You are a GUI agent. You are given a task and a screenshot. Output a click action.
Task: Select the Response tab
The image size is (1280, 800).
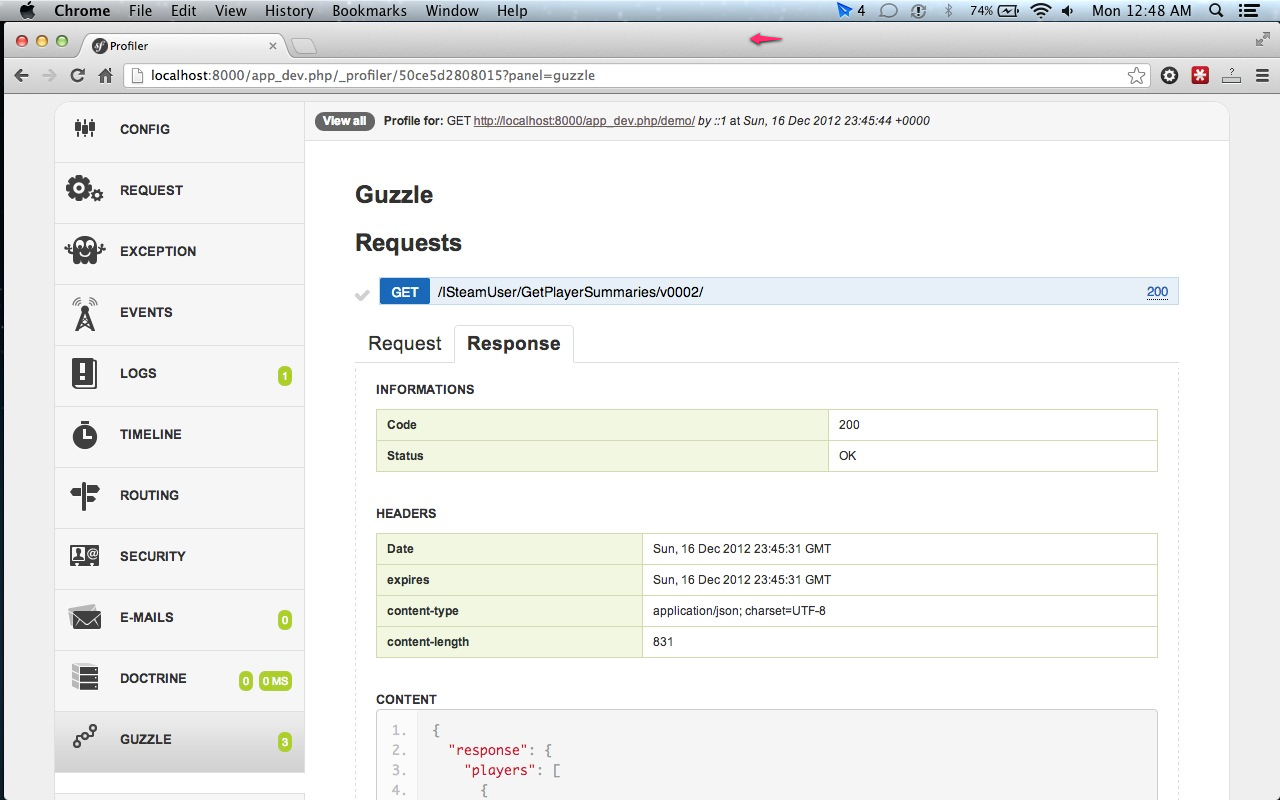pos(514,343)
